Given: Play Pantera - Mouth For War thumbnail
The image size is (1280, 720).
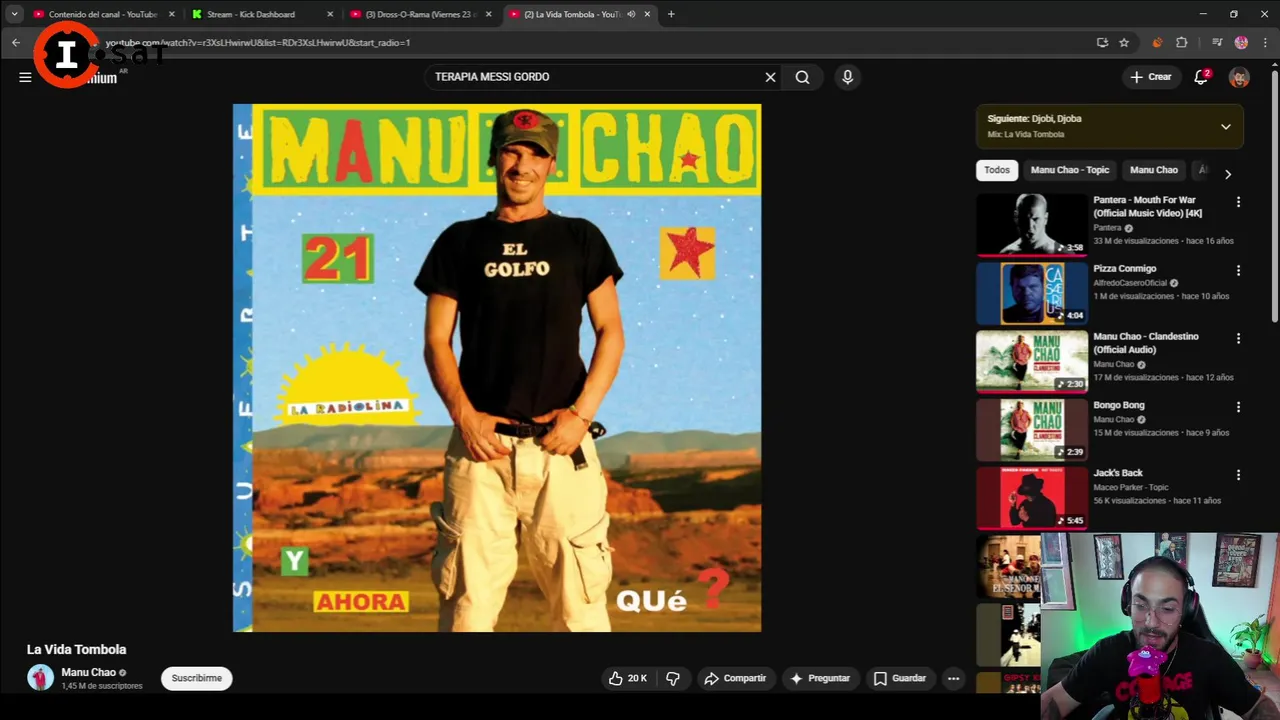Looking at the screenshot, I should click(x=1032, y=225).
